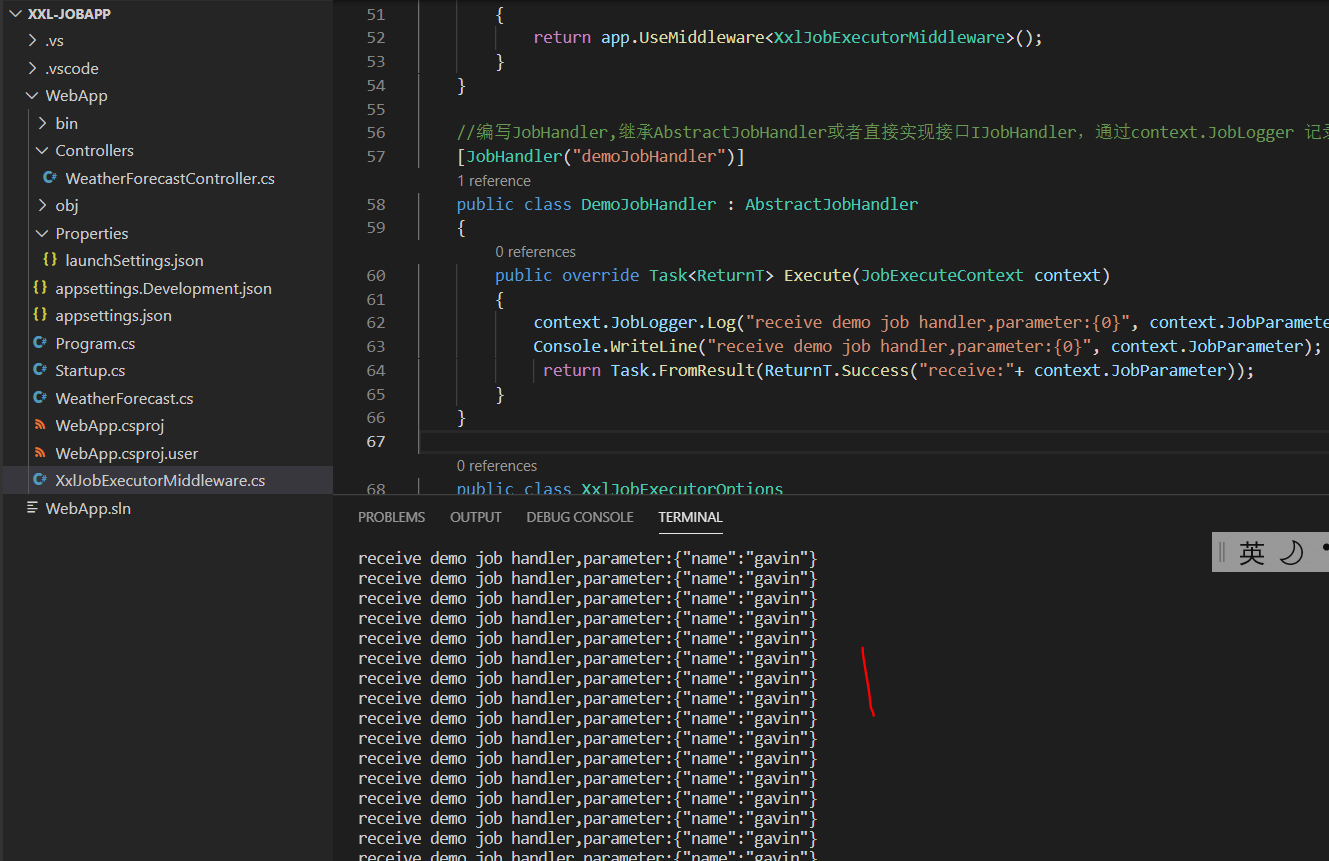Open launchSettings.json file
This screenshot has height=861, width=1329.
pyautogui.click(x=134, y=261)
